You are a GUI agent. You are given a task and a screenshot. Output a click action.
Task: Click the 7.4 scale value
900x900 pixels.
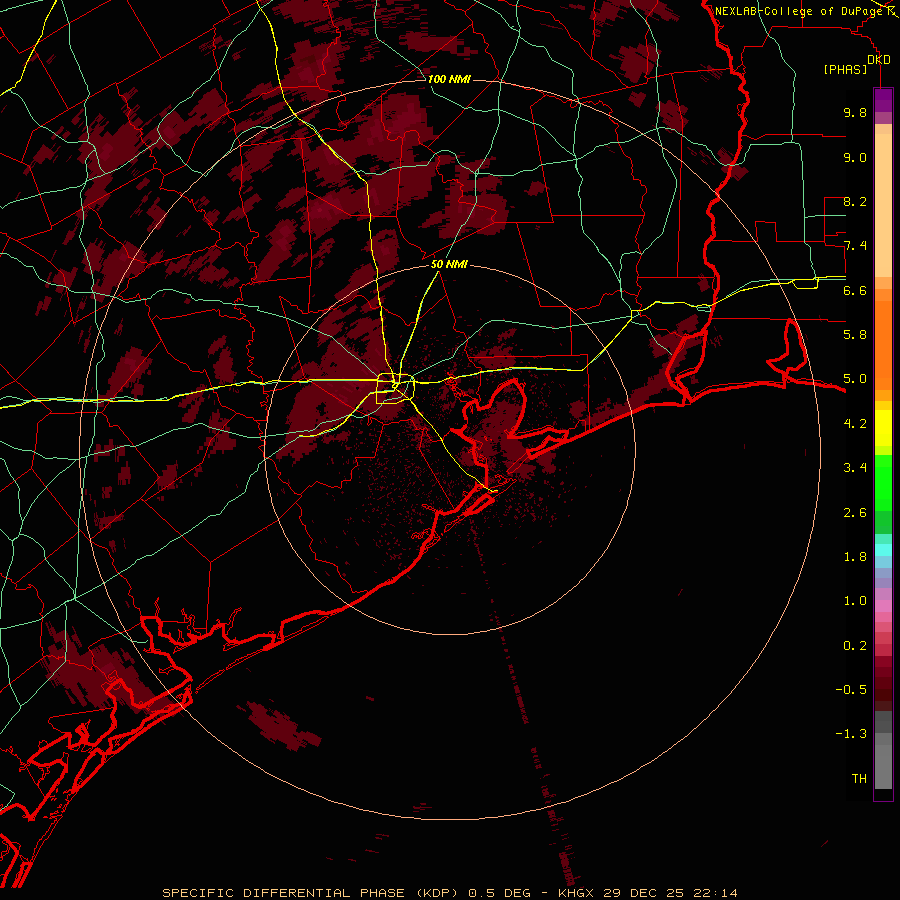coord(855,246)
